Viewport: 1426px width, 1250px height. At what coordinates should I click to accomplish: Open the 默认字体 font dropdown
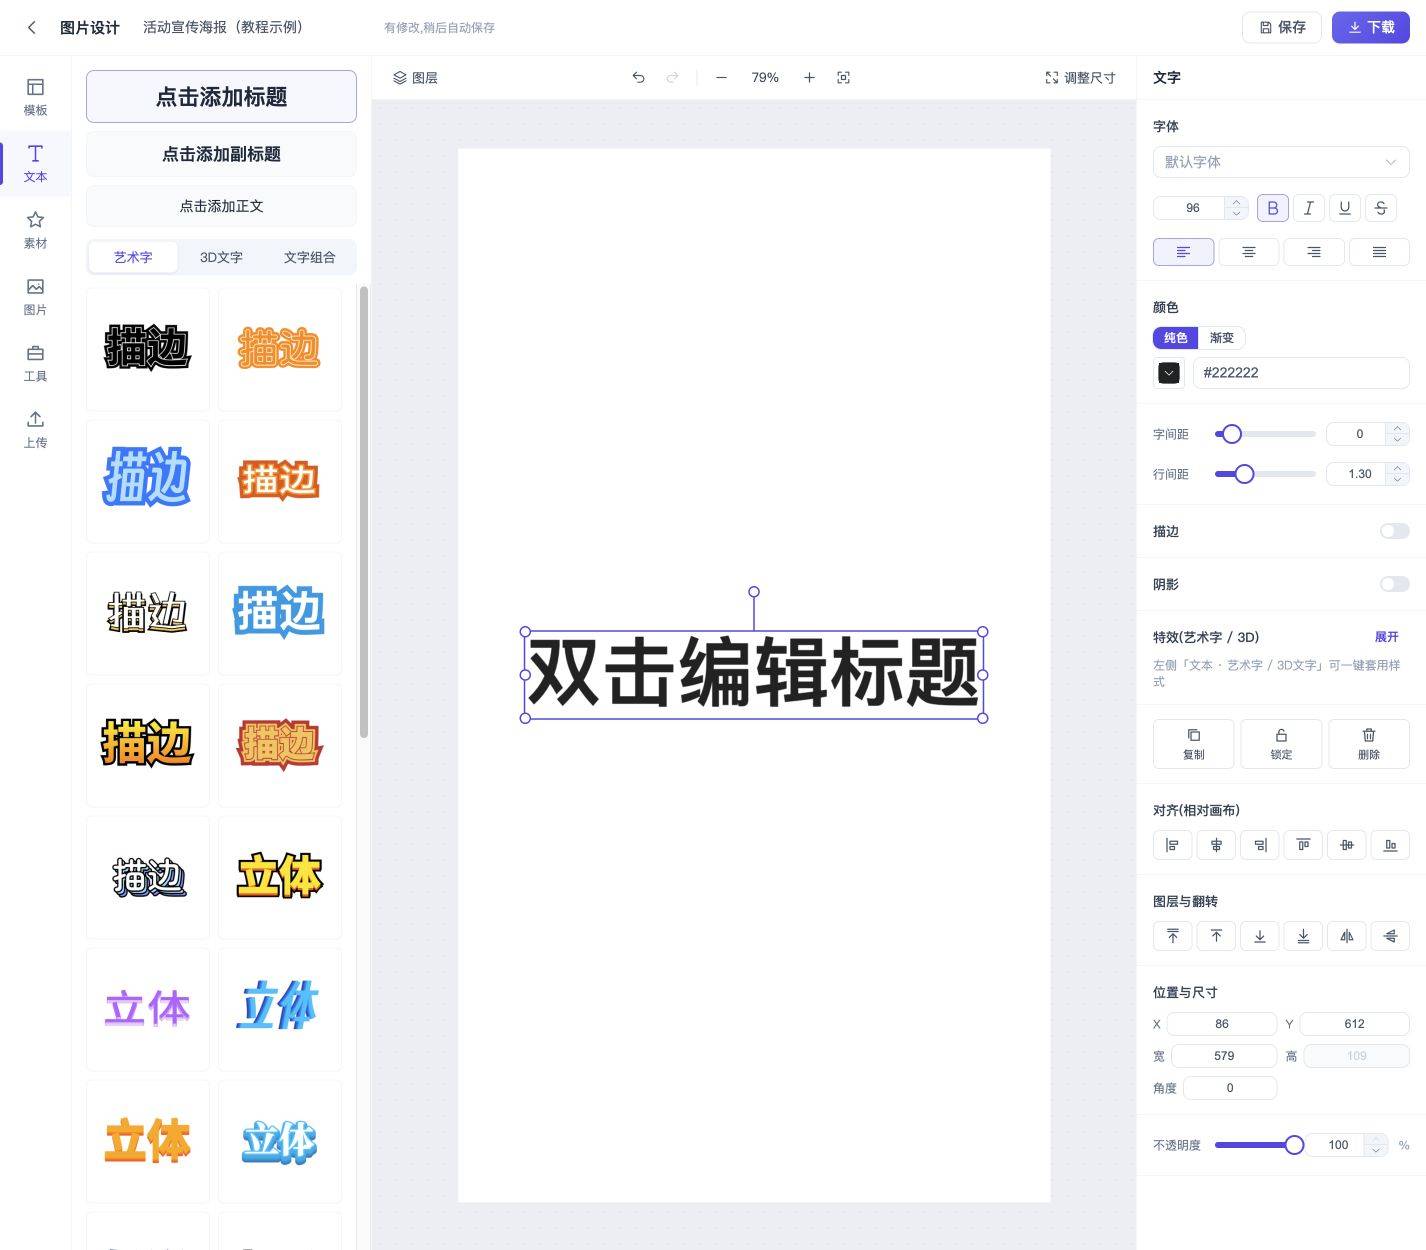click(1281, 162)
